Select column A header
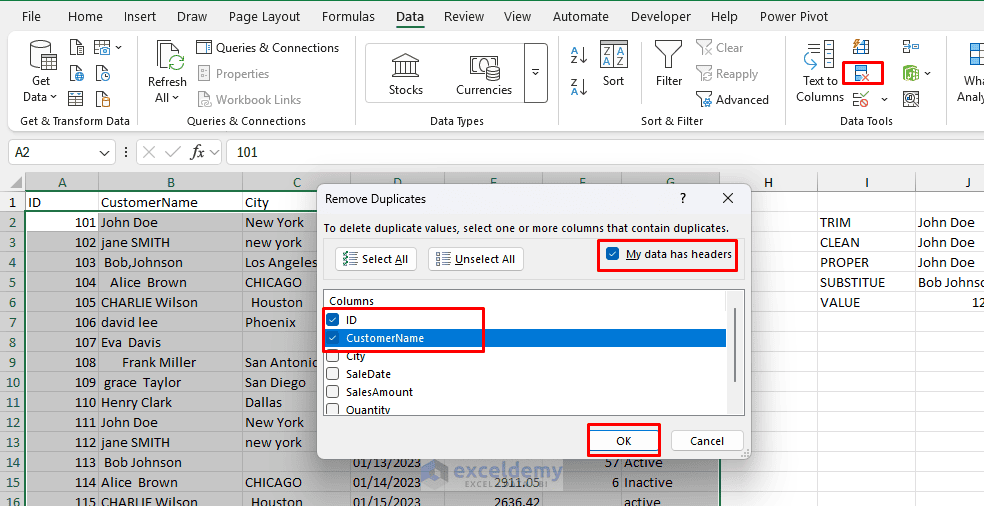This screenshot has height=506, width=984. coord(62,183)
